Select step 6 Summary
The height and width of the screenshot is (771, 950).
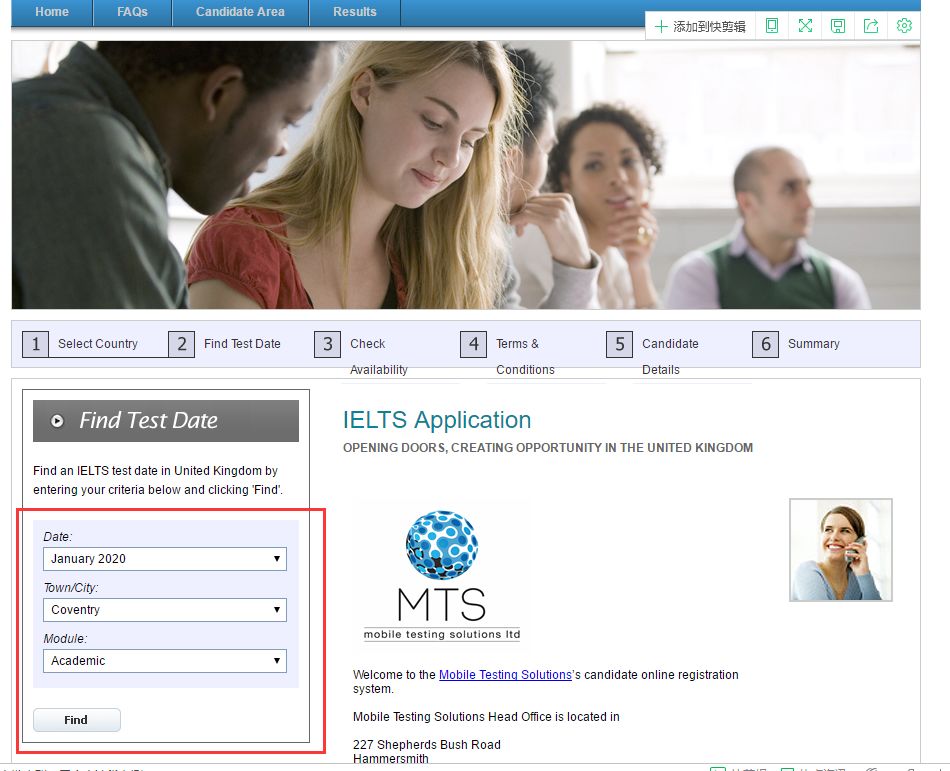[x=796, y=344]
